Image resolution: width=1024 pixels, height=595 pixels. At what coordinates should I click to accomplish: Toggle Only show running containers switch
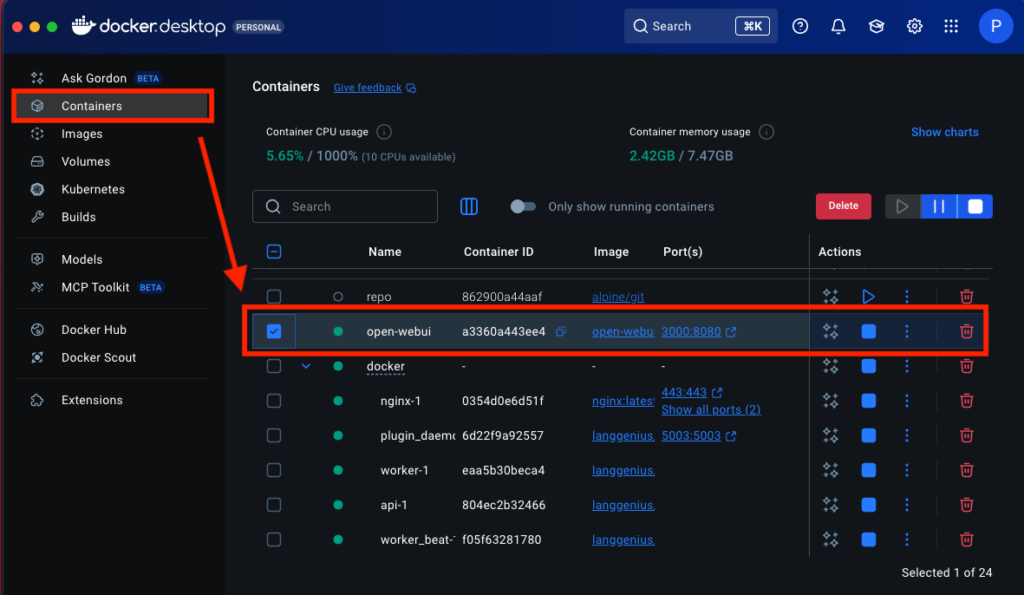pyautogui.click(x=523, y=207)
